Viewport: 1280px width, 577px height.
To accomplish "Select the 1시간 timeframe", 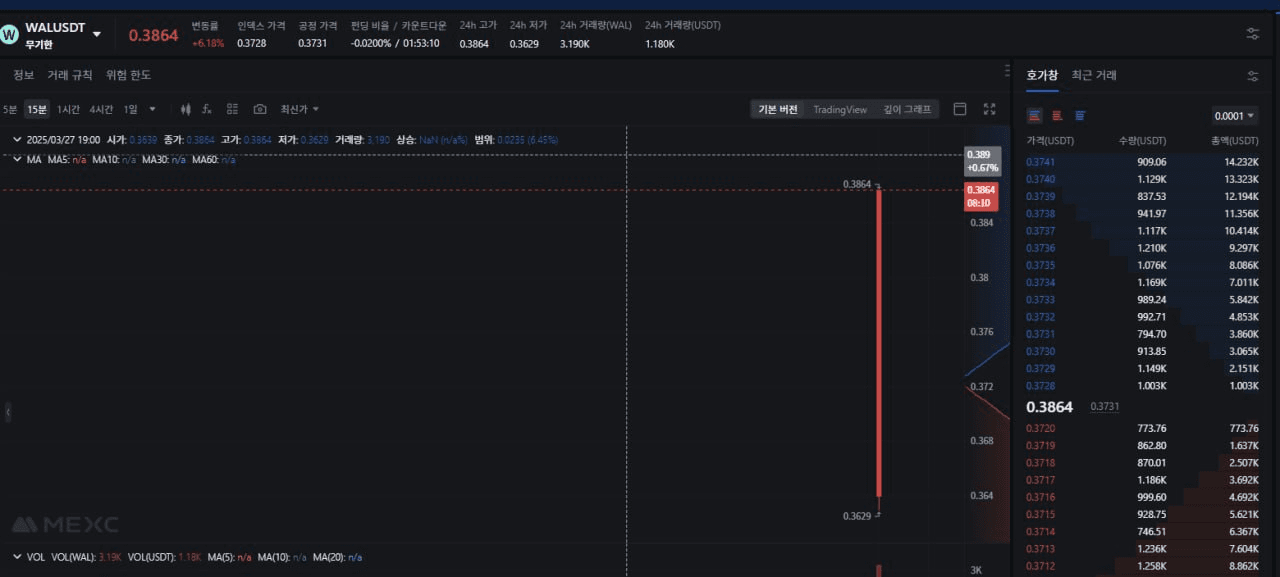I will click(x=68, y=109).
